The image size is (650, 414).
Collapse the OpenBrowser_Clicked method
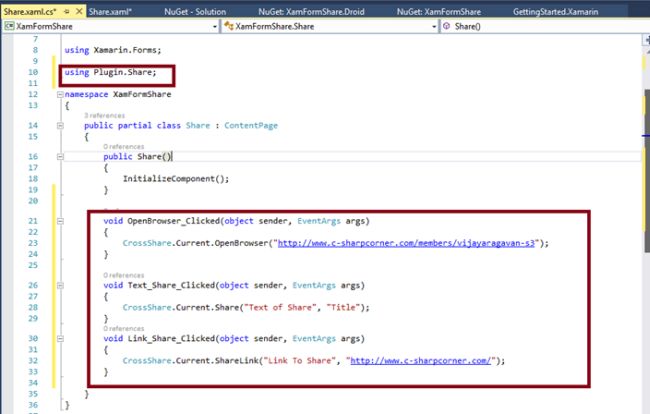click(60, 221)
